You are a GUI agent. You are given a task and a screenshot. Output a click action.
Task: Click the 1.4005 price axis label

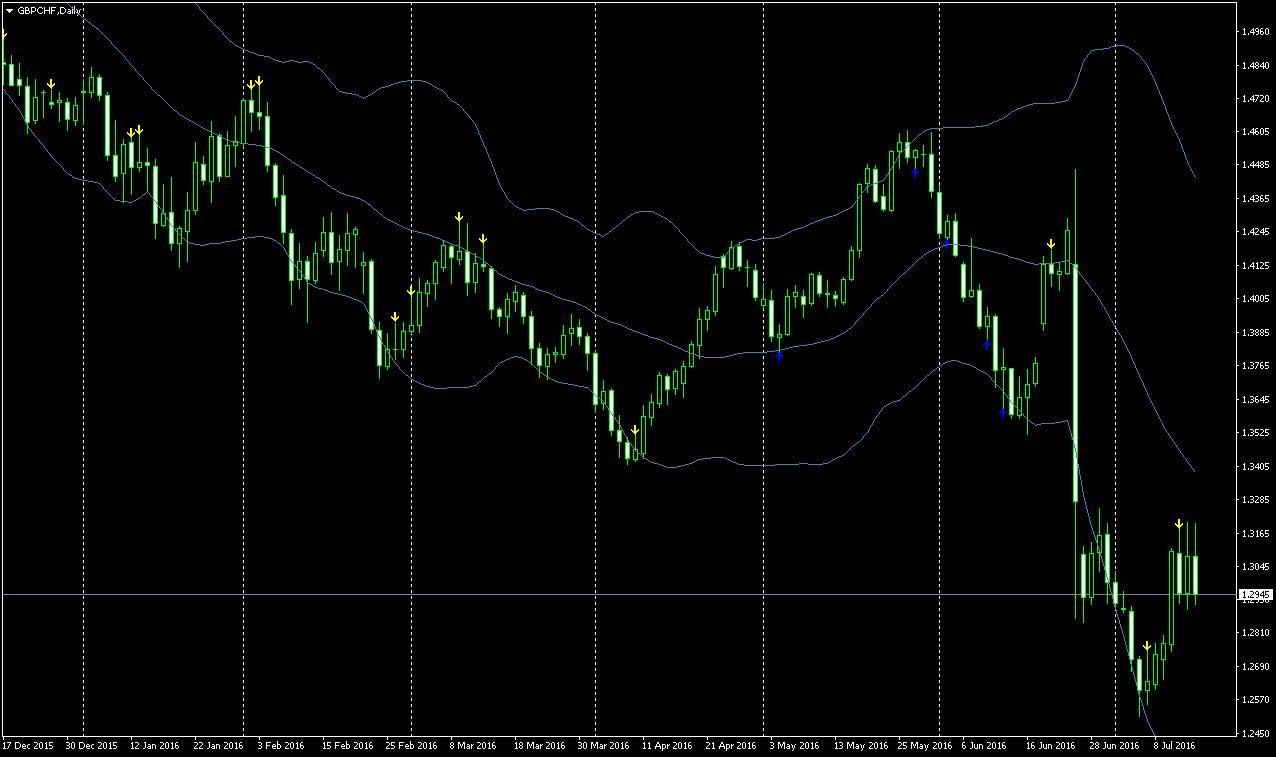click(1256, 299)
